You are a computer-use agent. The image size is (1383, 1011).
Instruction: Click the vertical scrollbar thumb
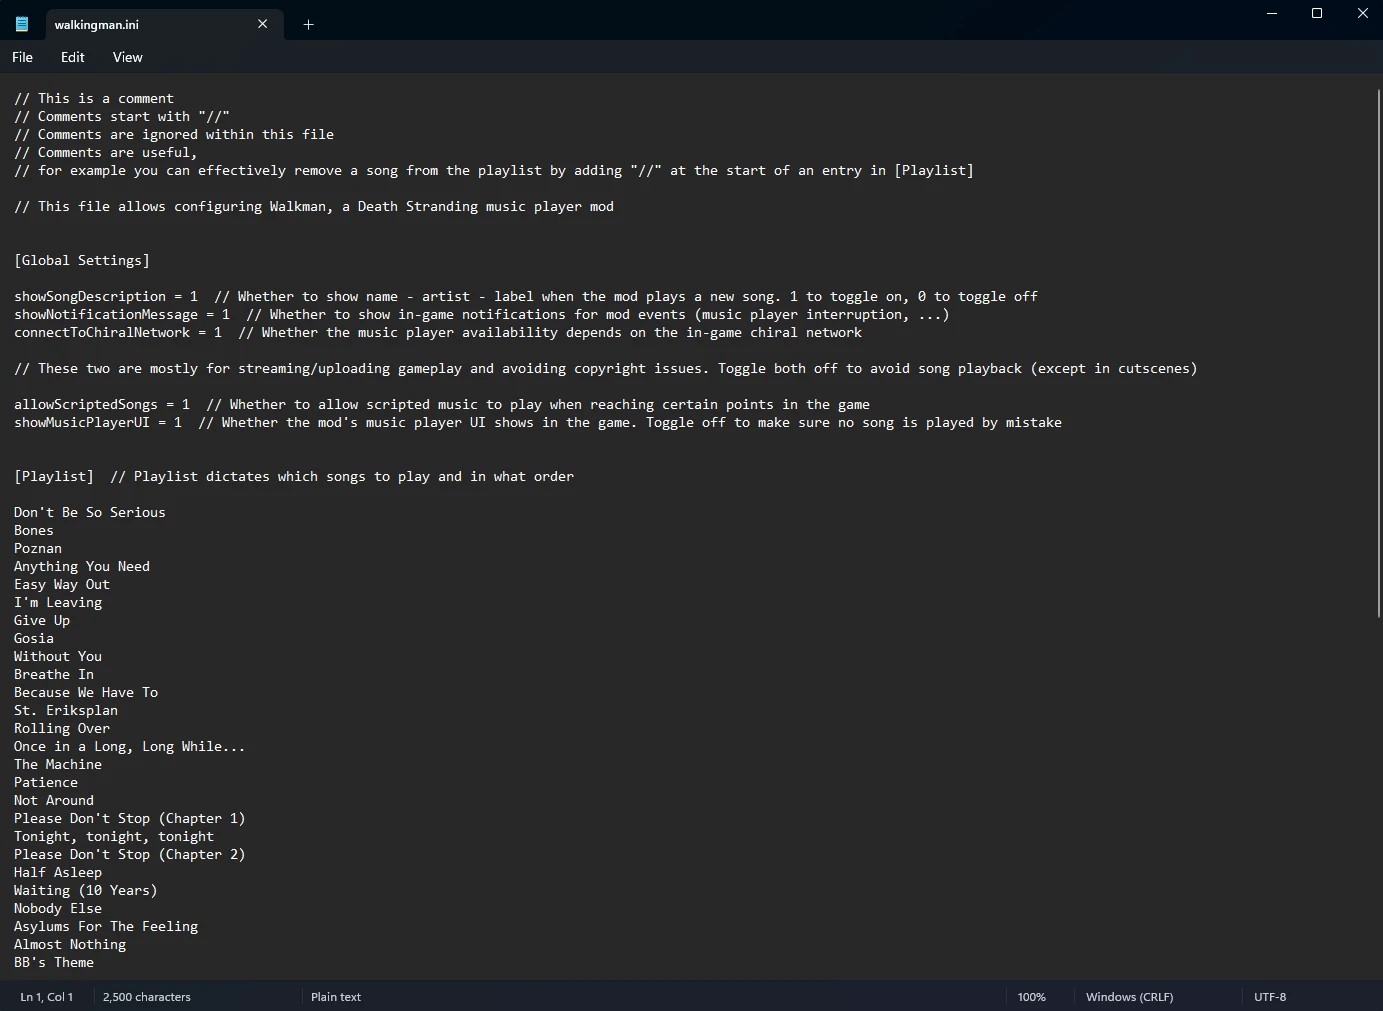pos(1378,355)
